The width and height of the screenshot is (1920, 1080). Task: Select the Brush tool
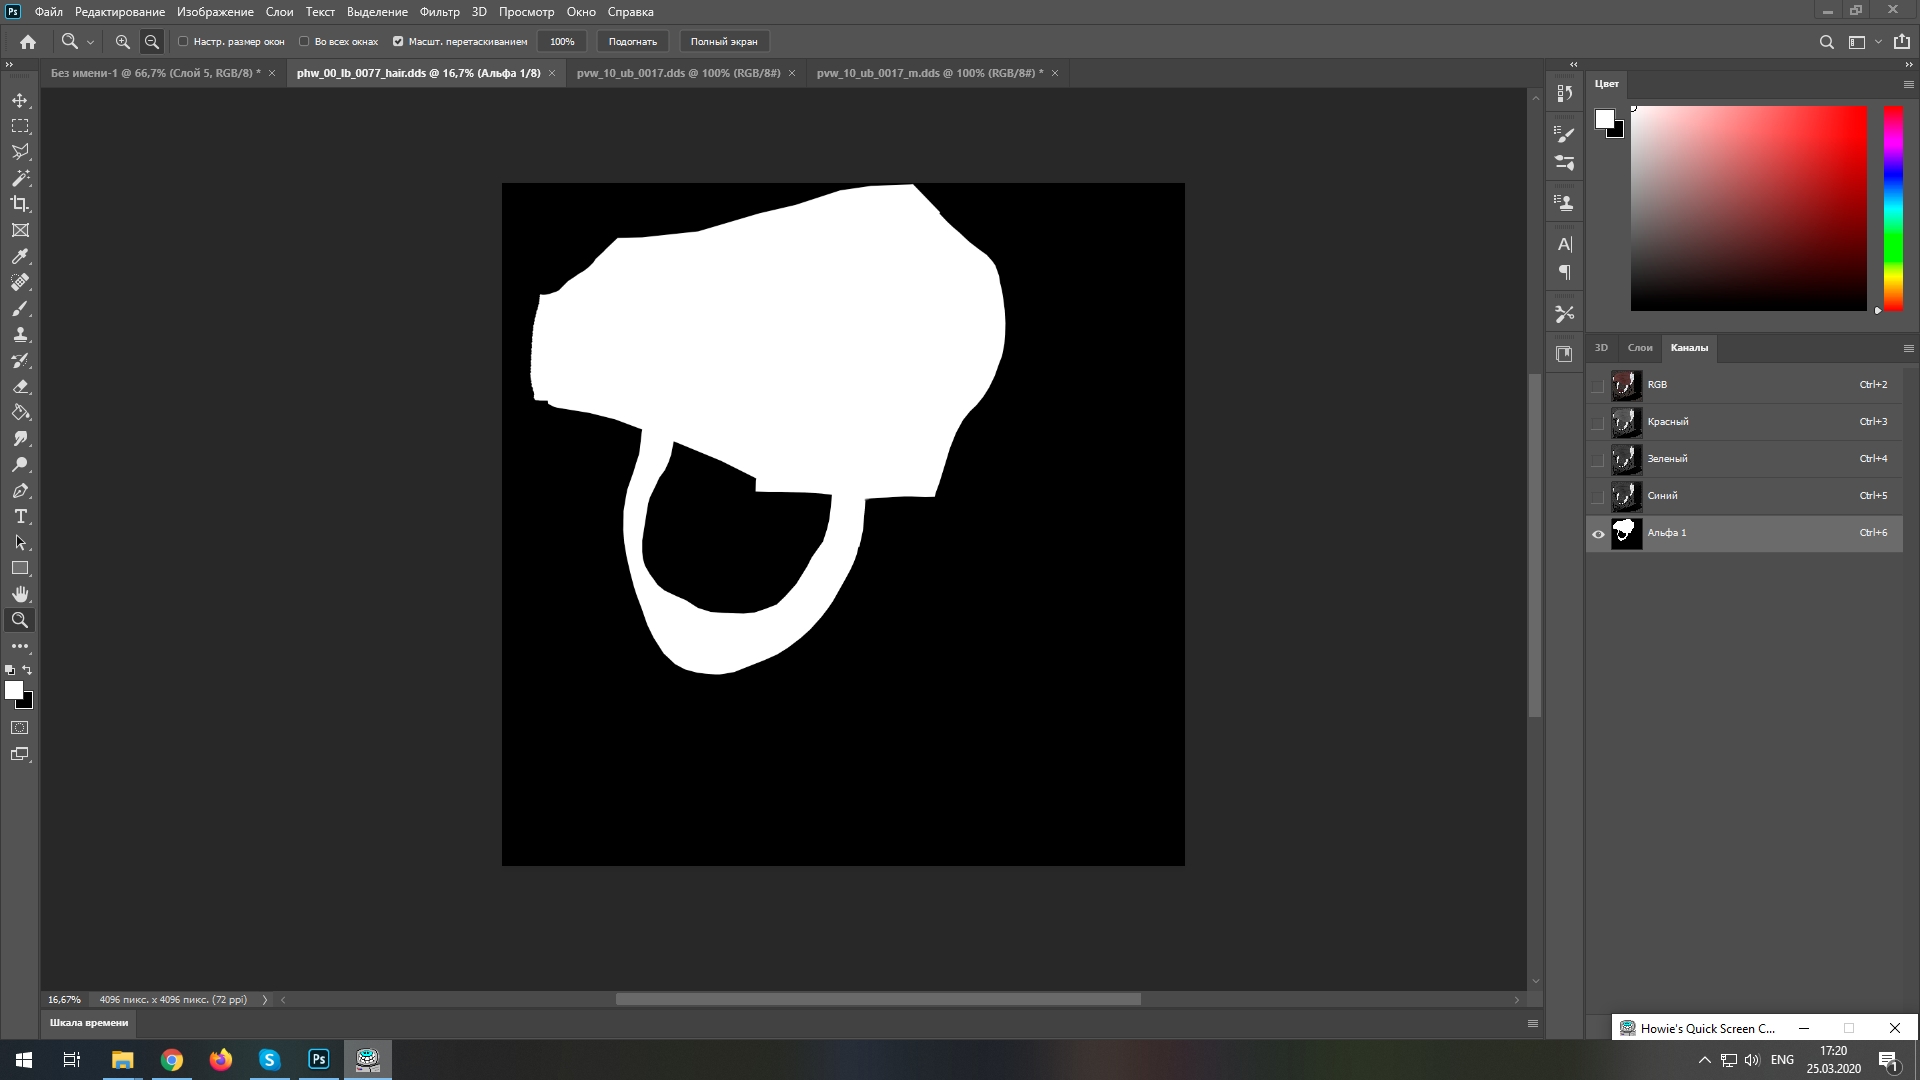click(x=20, y=309)
